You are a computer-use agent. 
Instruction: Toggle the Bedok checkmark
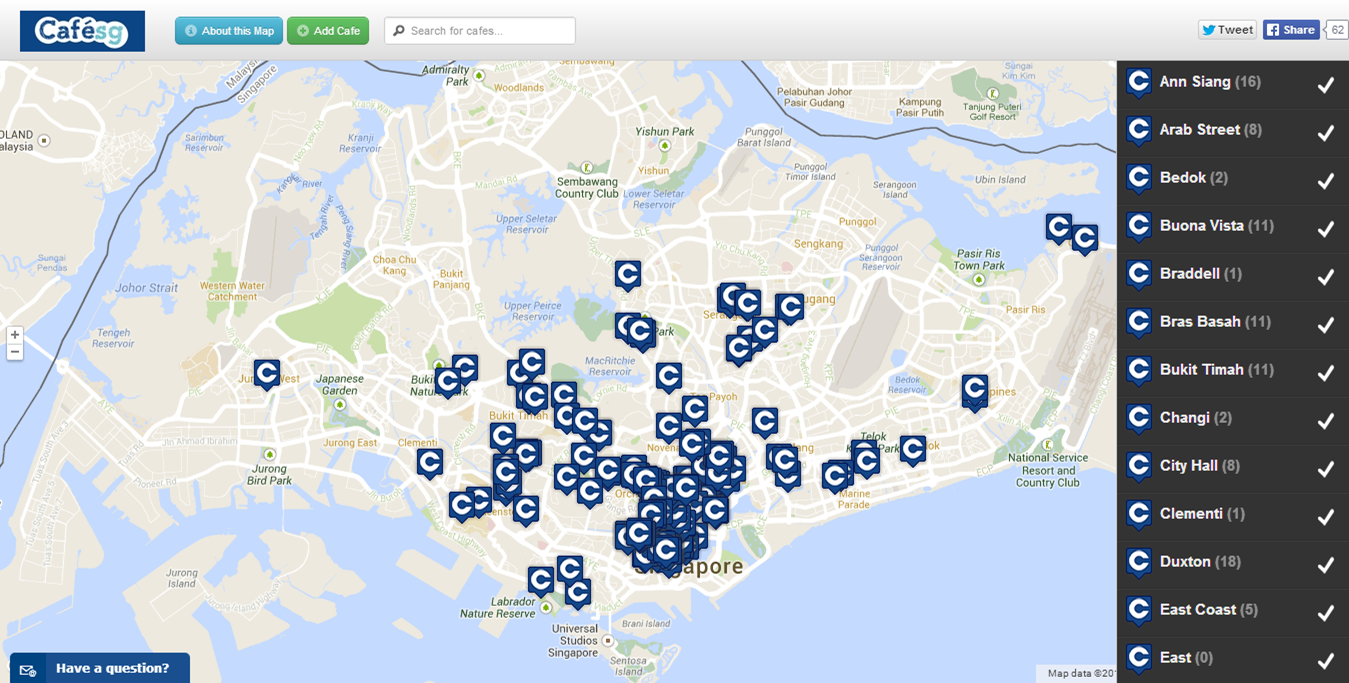[1326, 181]
